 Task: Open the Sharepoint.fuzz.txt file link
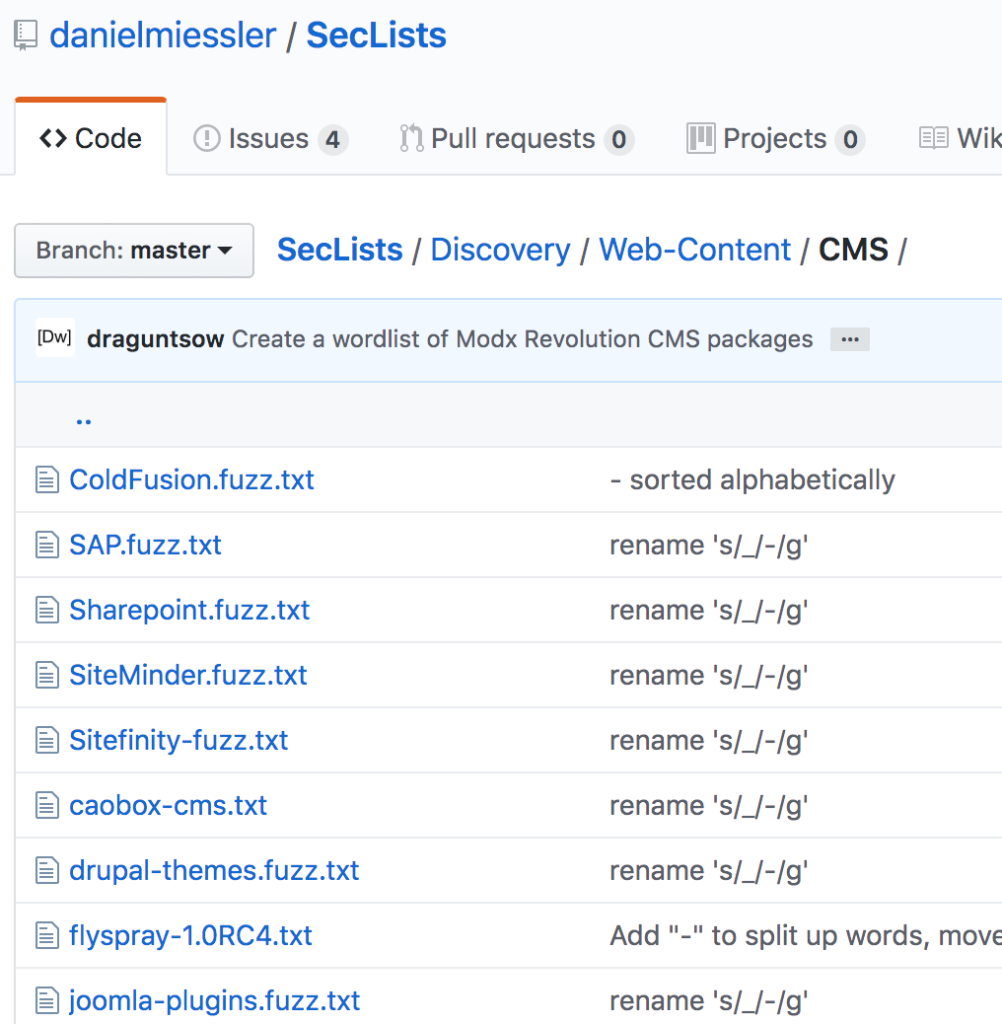point(189,610)
